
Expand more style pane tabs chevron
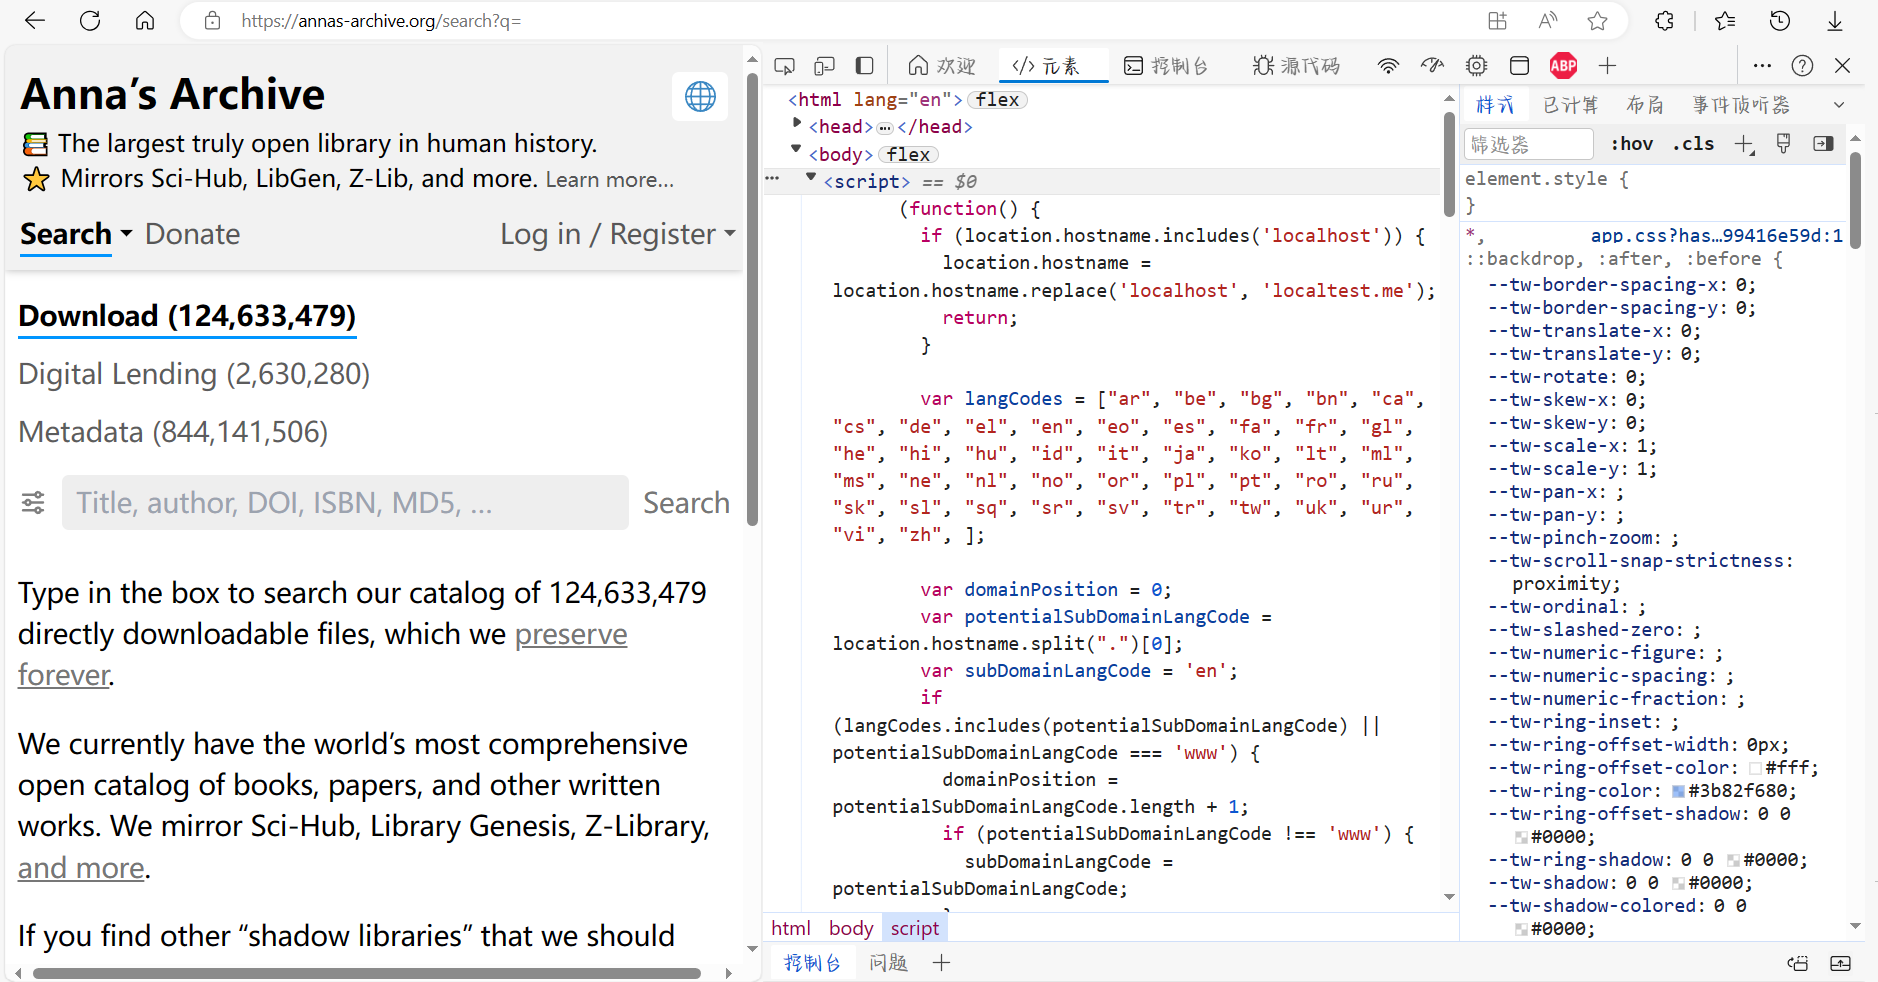pos(1839,105)
